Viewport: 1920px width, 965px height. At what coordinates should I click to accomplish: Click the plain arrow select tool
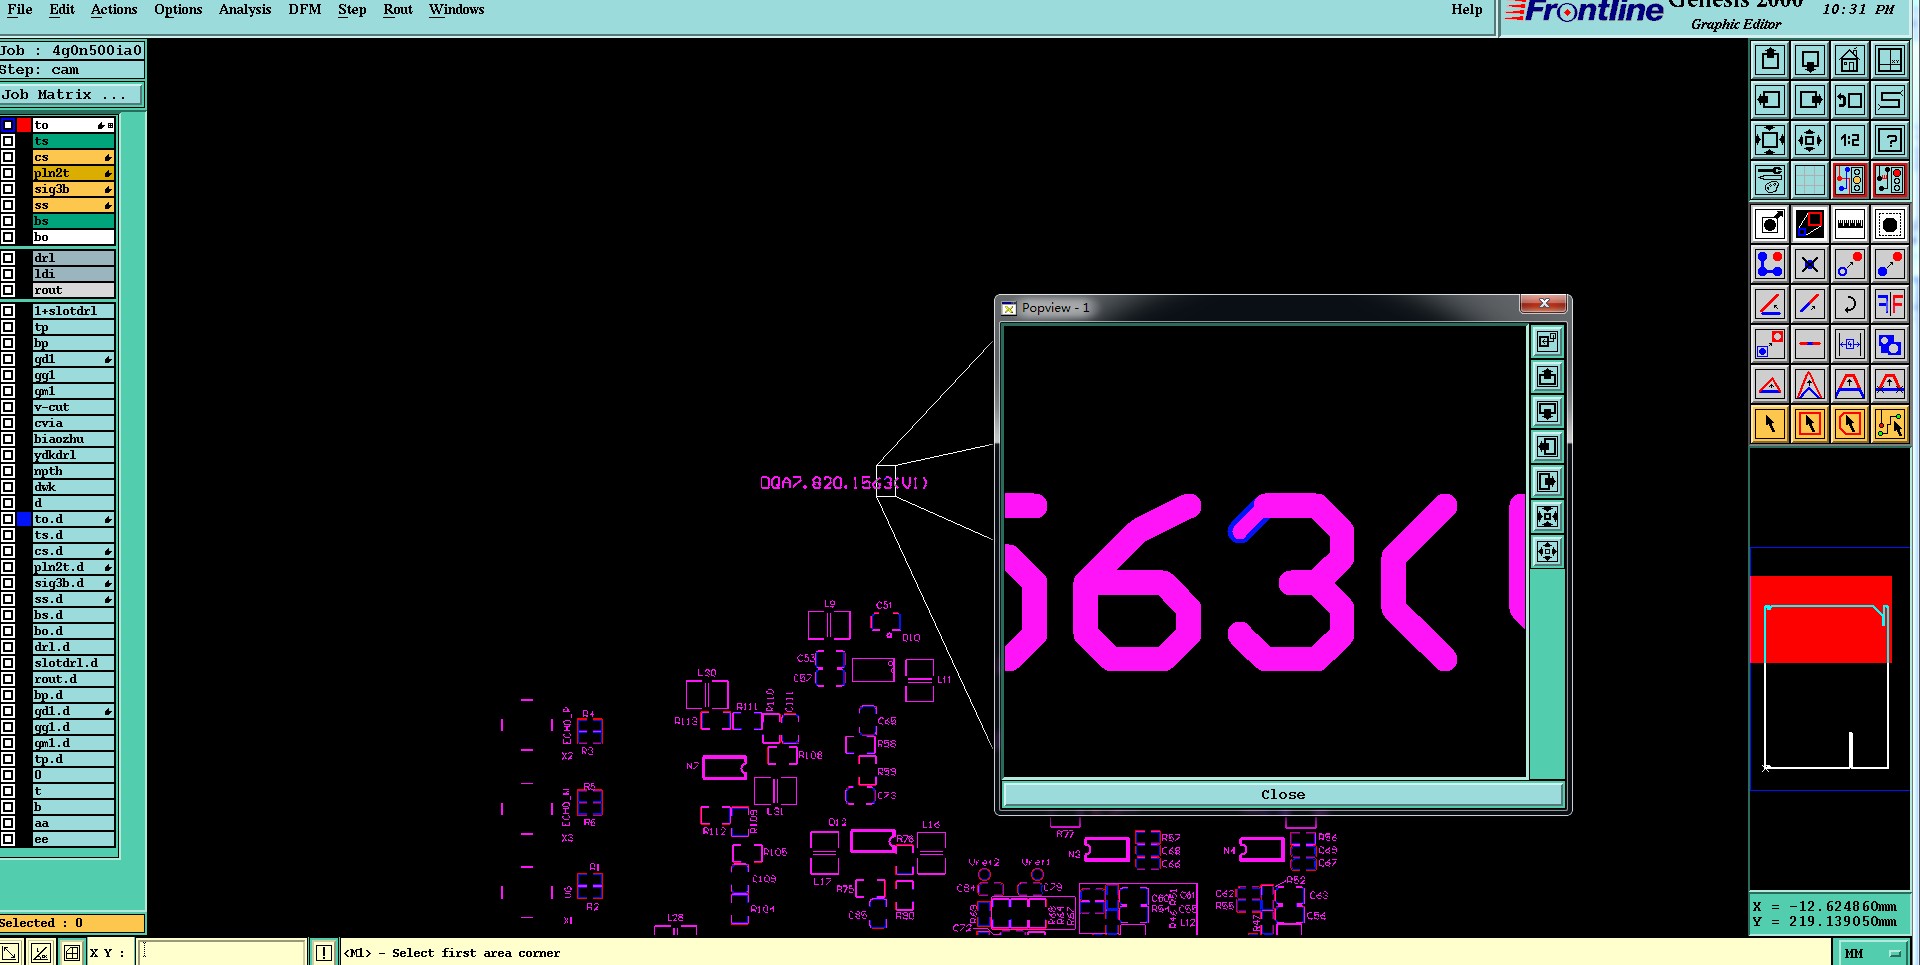tap(1770, 424)
